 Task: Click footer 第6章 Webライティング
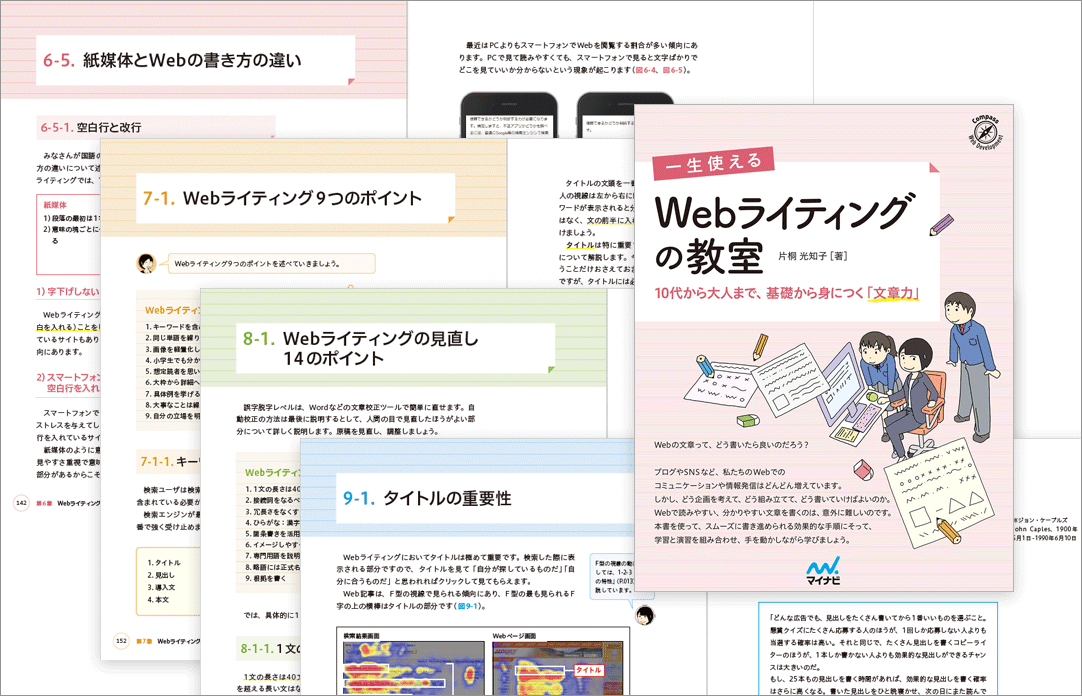coord(68,504)
